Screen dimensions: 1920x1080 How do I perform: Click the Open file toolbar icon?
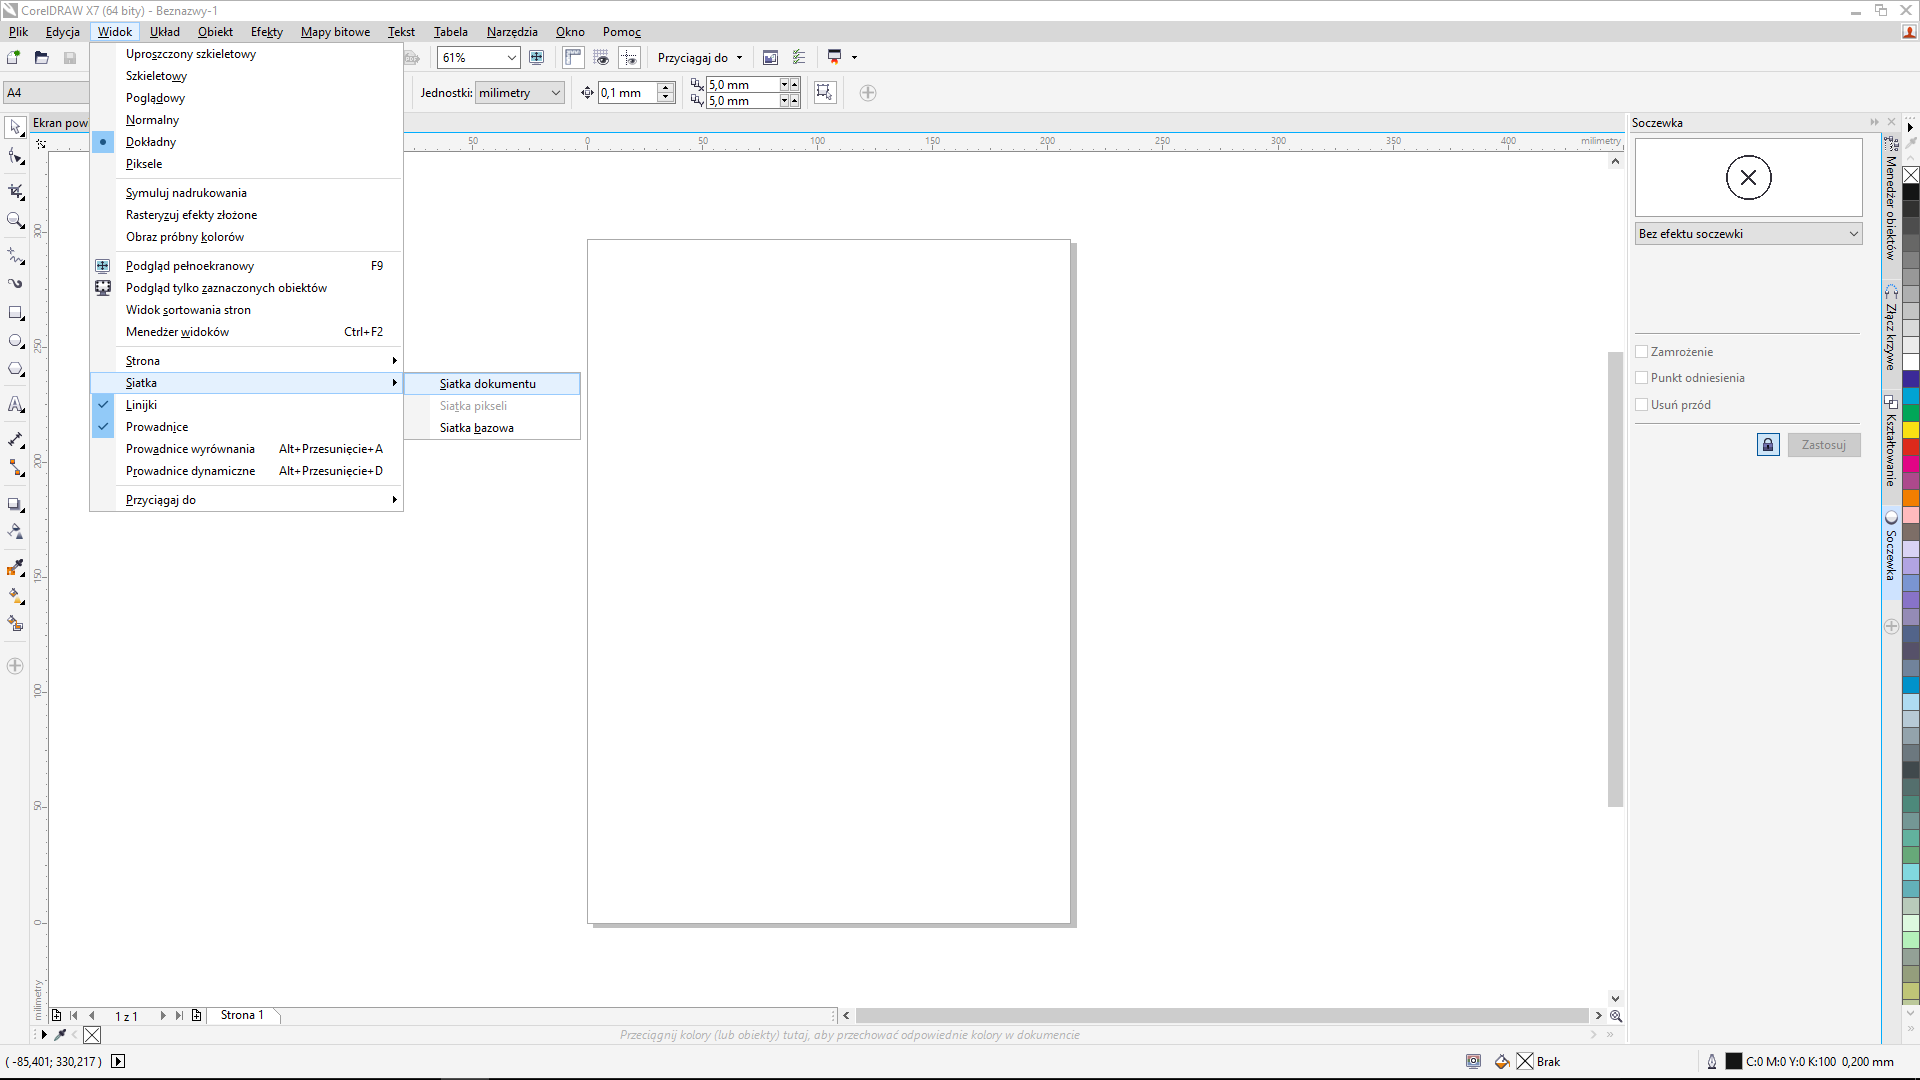click(42, 58)
